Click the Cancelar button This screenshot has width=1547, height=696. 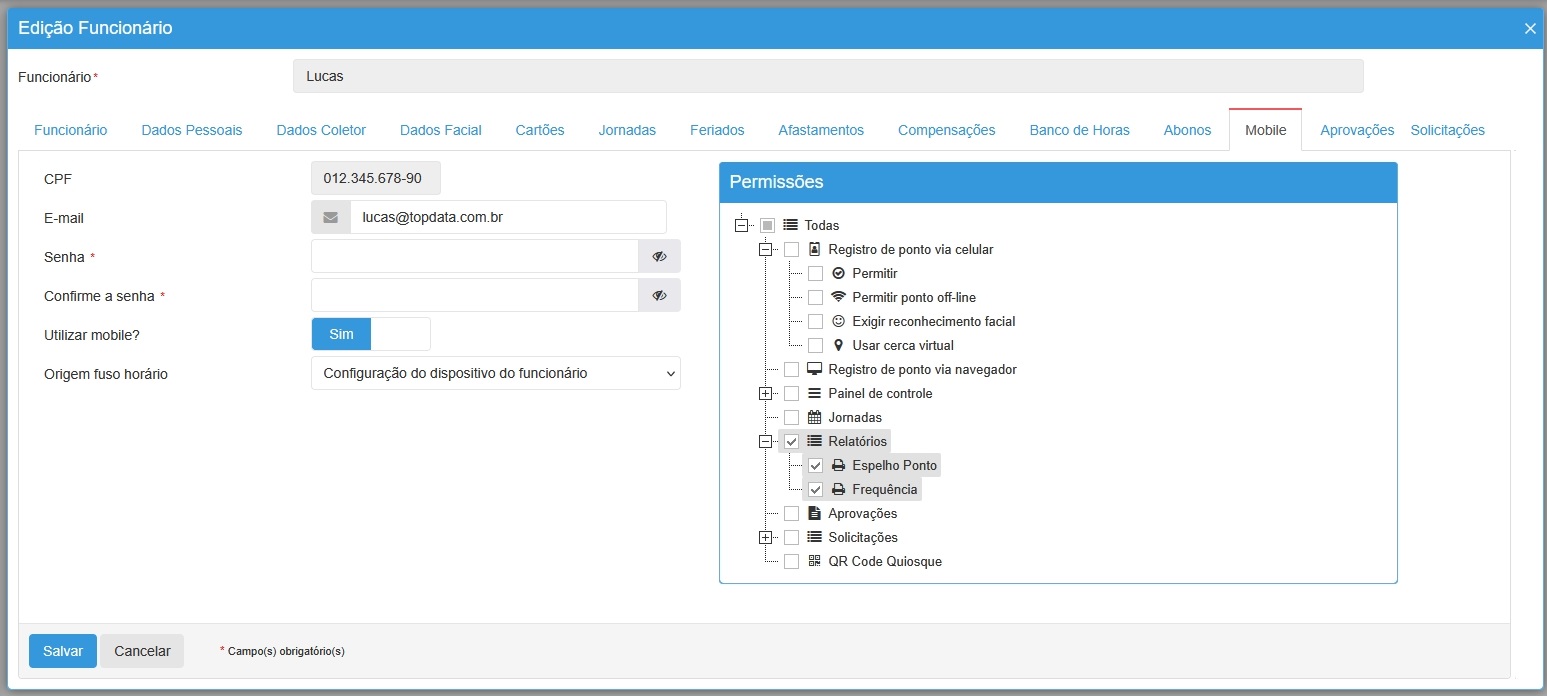(x=142, y=651)
